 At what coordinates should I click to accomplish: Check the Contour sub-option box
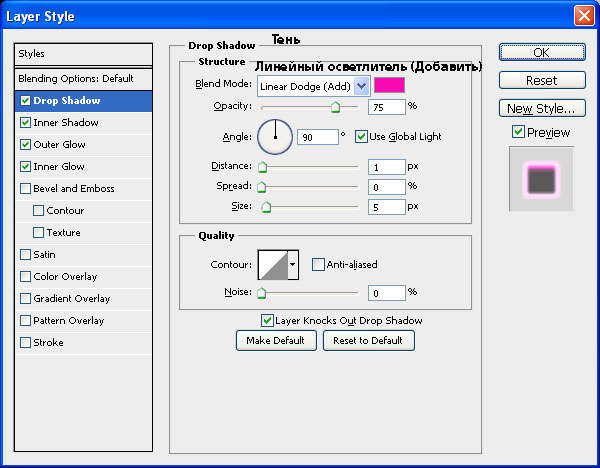pos(38,210)
